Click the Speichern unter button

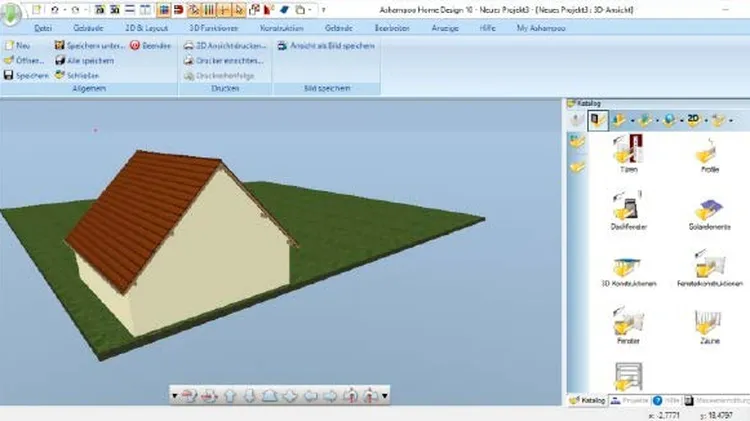click(x=89, y=46)
